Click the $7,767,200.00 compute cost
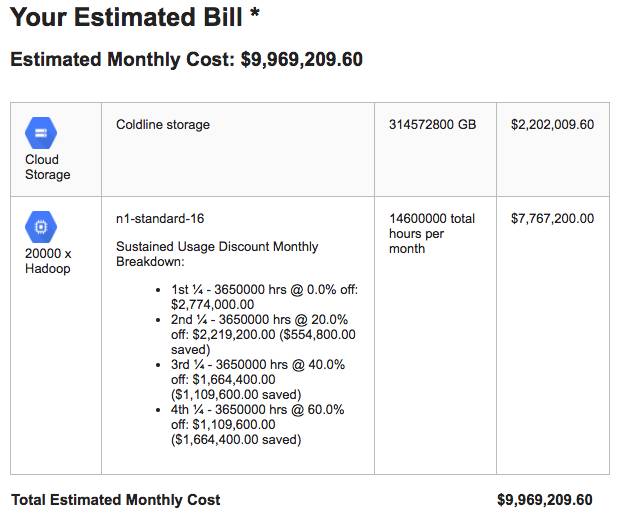The width and height of the screenshot is (619, 517). tap(552, 218)
